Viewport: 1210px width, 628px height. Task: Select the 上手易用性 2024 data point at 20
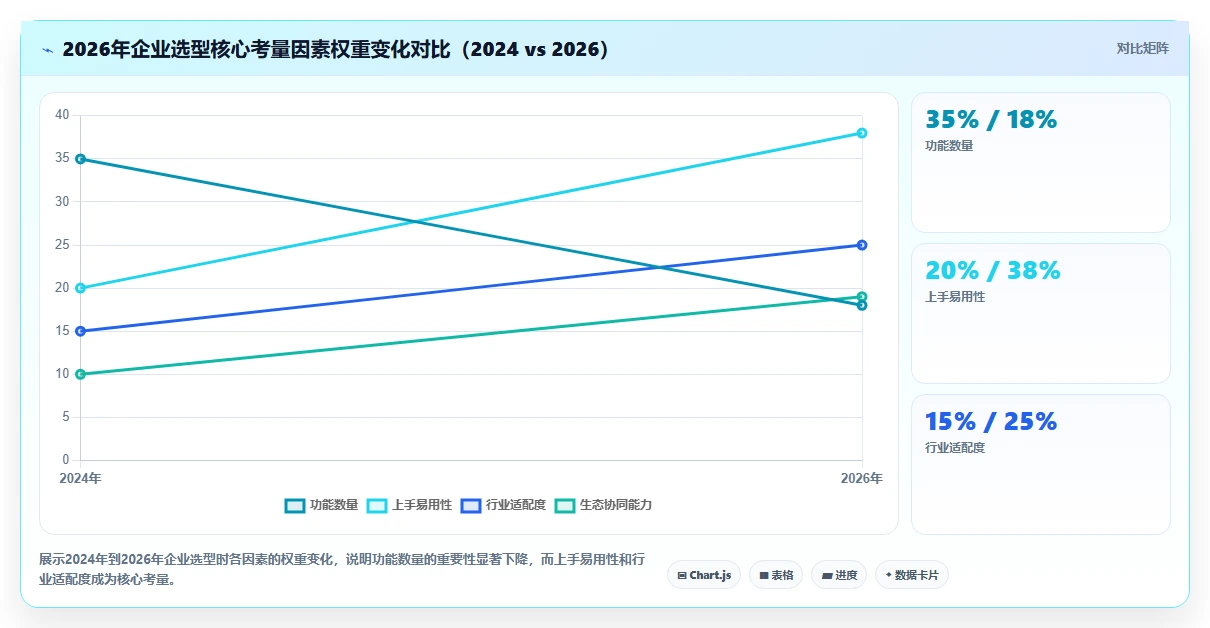80,288
